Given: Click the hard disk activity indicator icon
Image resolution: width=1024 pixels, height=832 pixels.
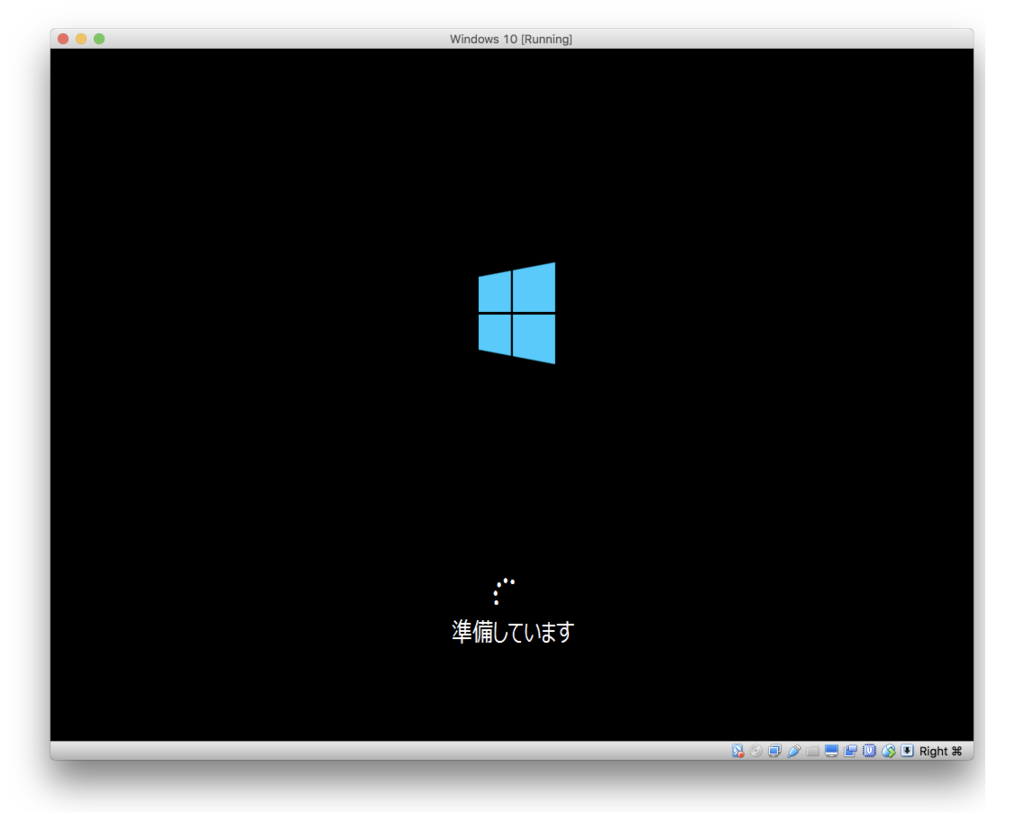Looking at the screenshot, I should pyautogui.click(x=738, y=751).
